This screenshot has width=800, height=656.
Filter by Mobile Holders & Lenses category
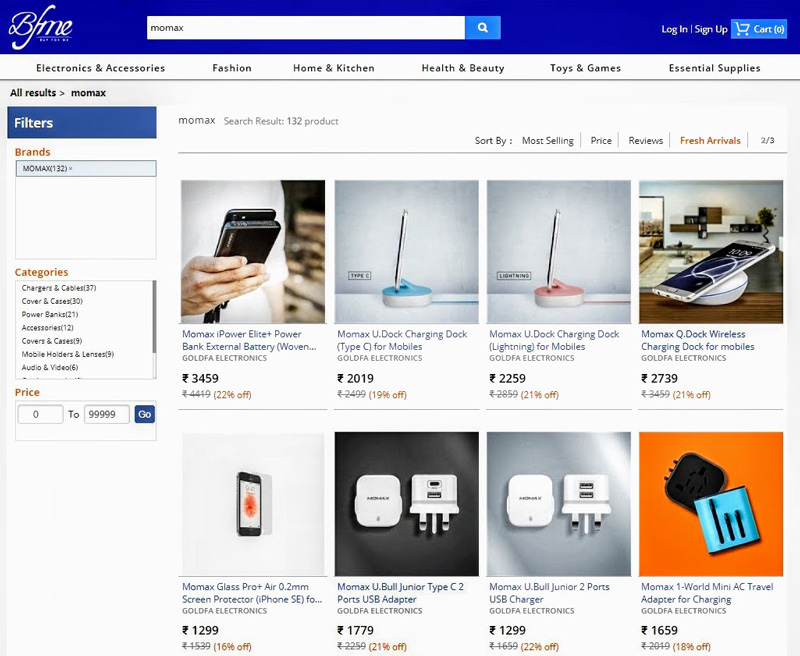pos(67,354)
